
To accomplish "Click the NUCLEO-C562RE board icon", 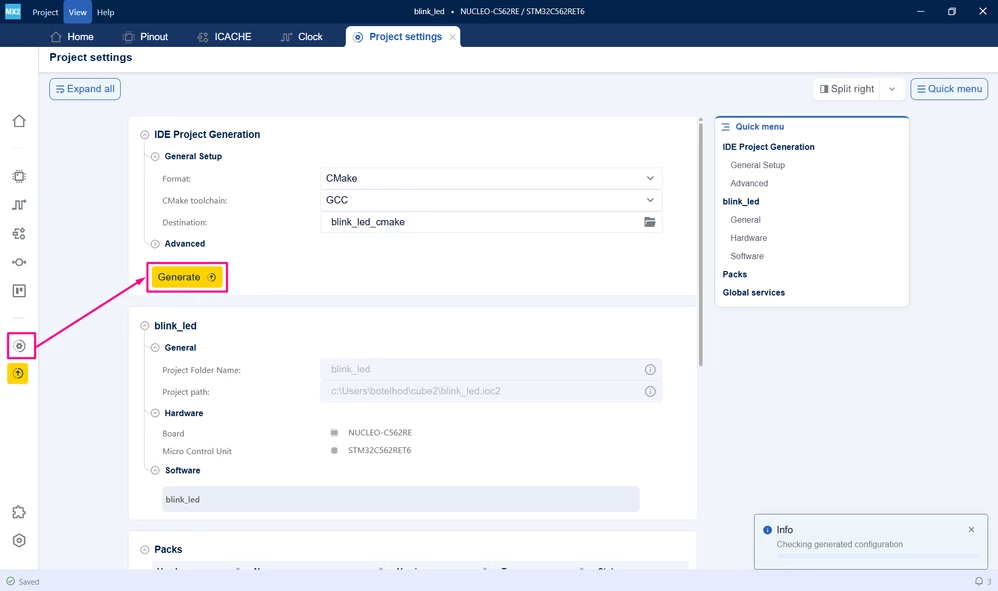I will [x=334, y=433].
